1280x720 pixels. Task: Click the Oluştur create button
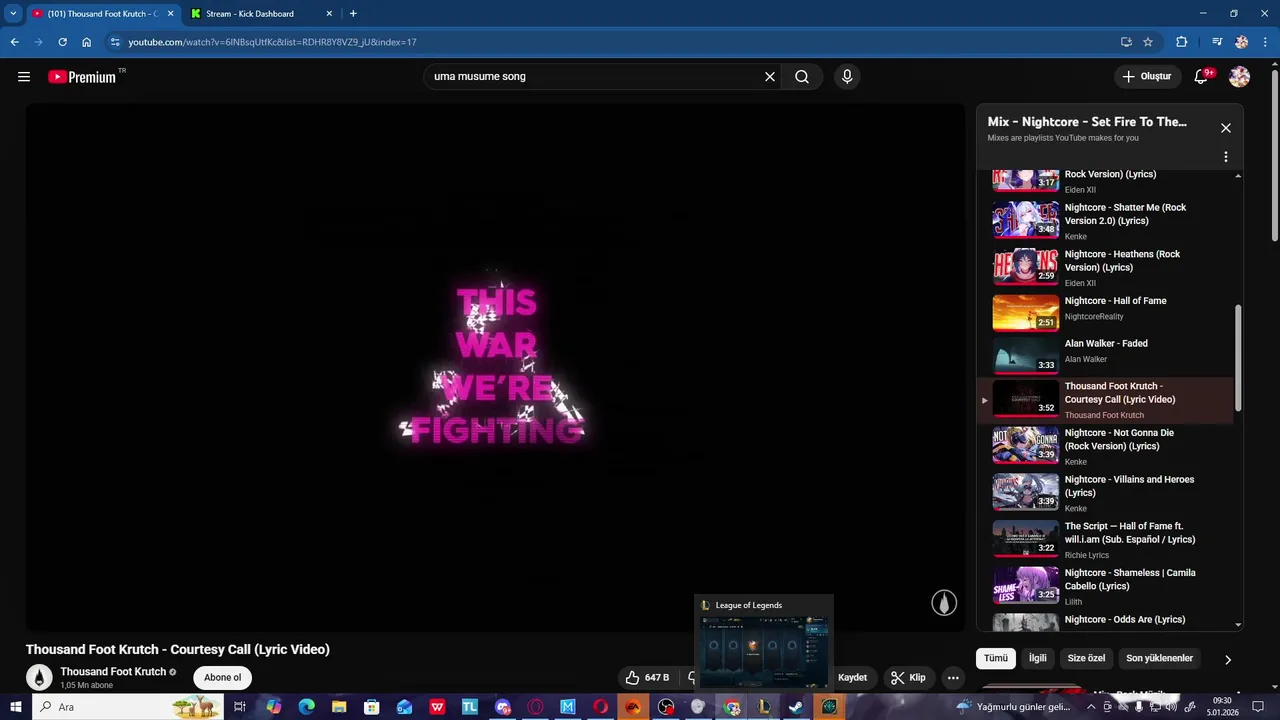pos(1146,77)
